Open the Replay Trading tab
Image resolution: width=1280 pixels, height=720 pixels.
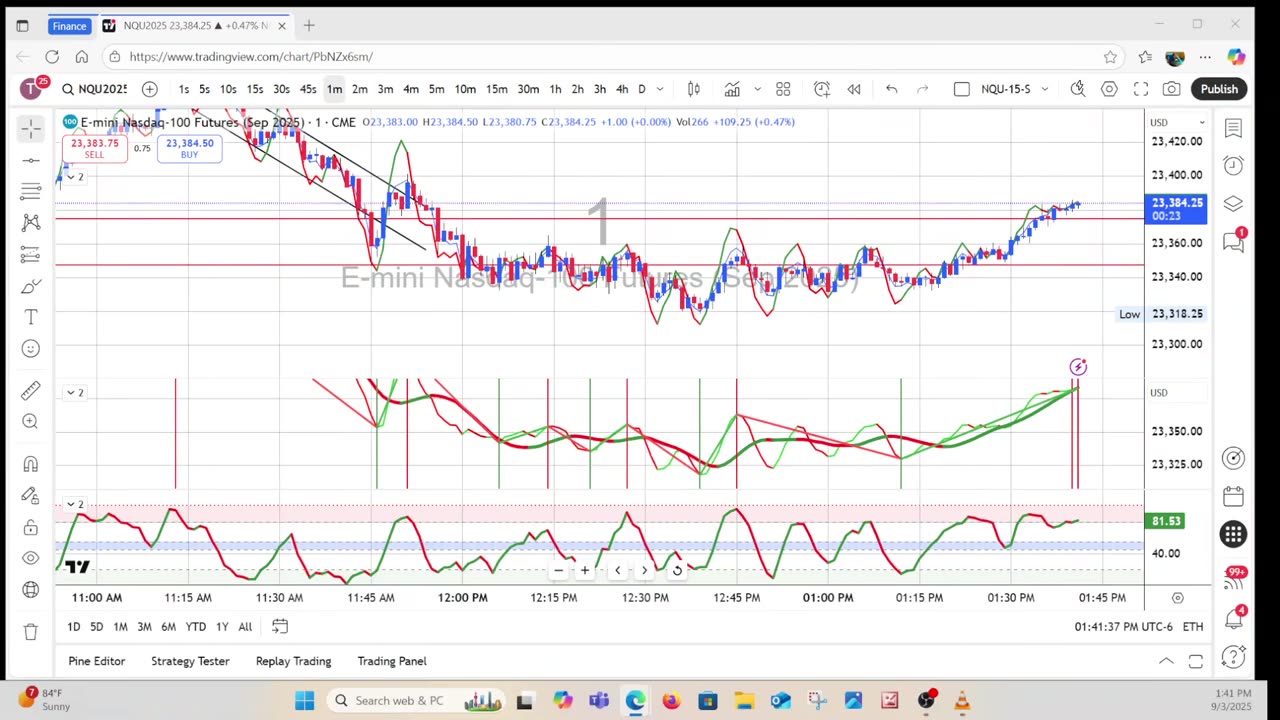[x=293, y=661]
